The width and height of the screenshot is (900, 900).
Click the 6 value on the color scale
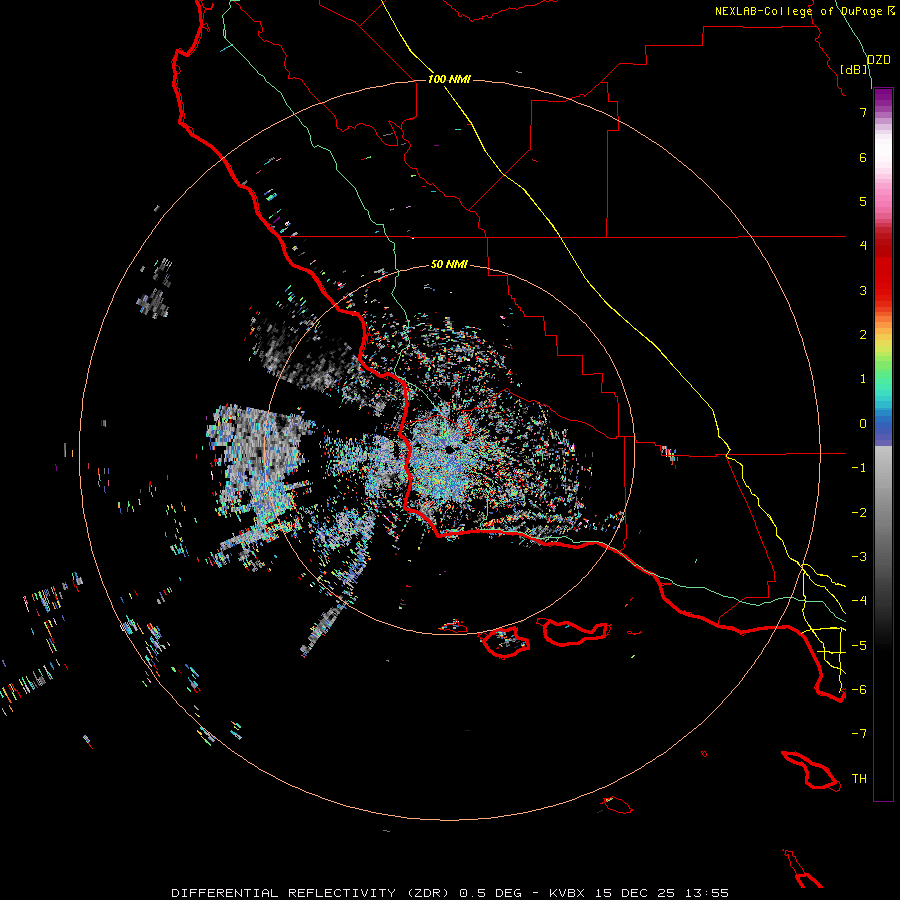tap(863, 157)
